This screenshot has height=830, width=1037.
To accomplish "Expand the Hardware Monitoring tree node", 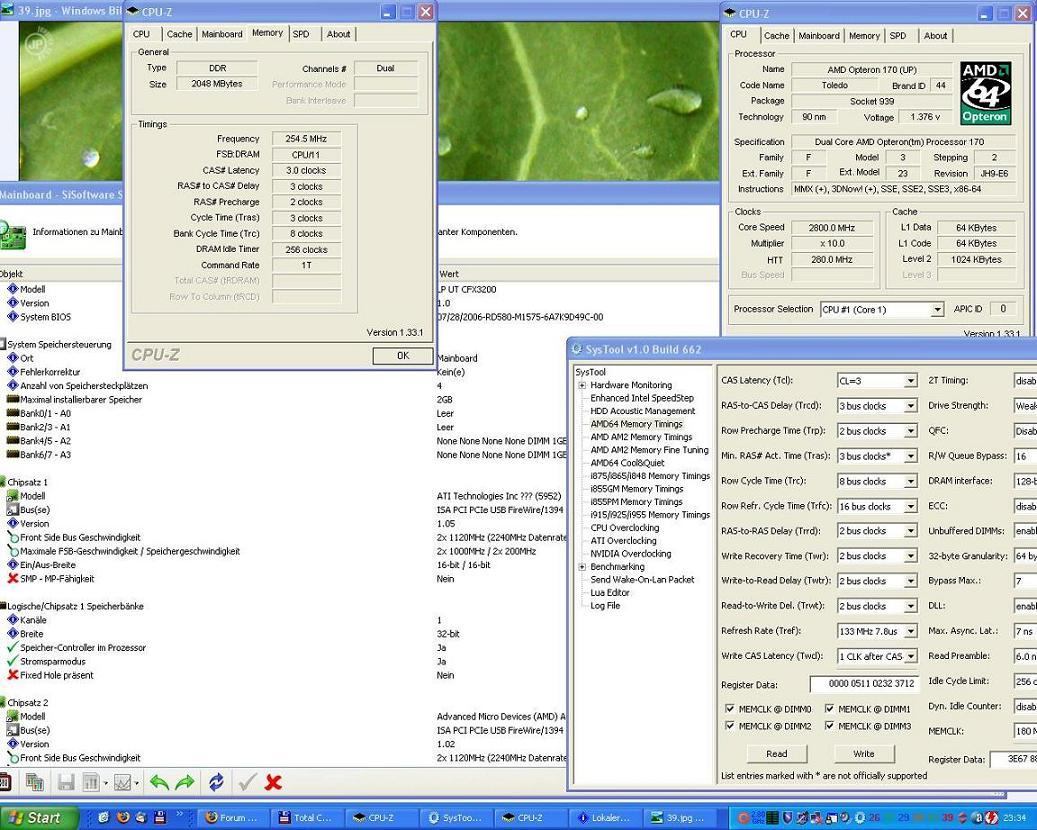I will [582, 385].
